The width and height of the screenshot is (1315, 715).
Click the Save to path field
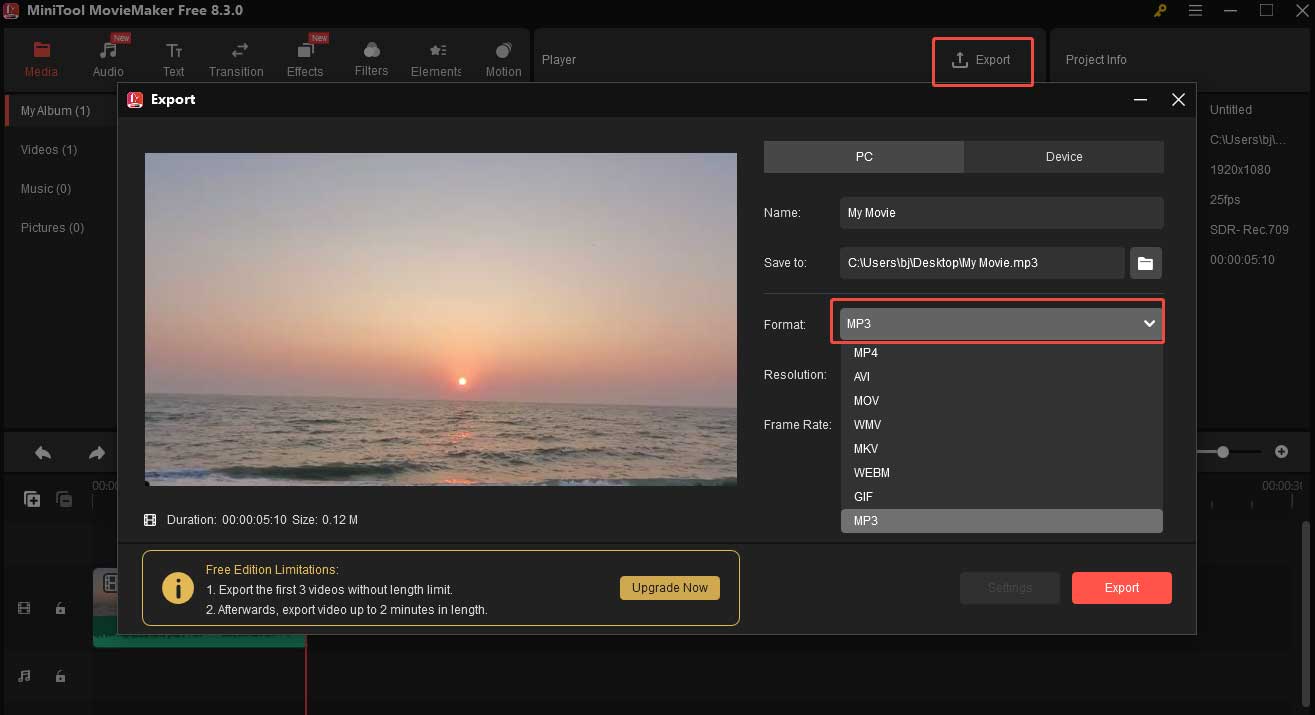[x=982, y=263]
